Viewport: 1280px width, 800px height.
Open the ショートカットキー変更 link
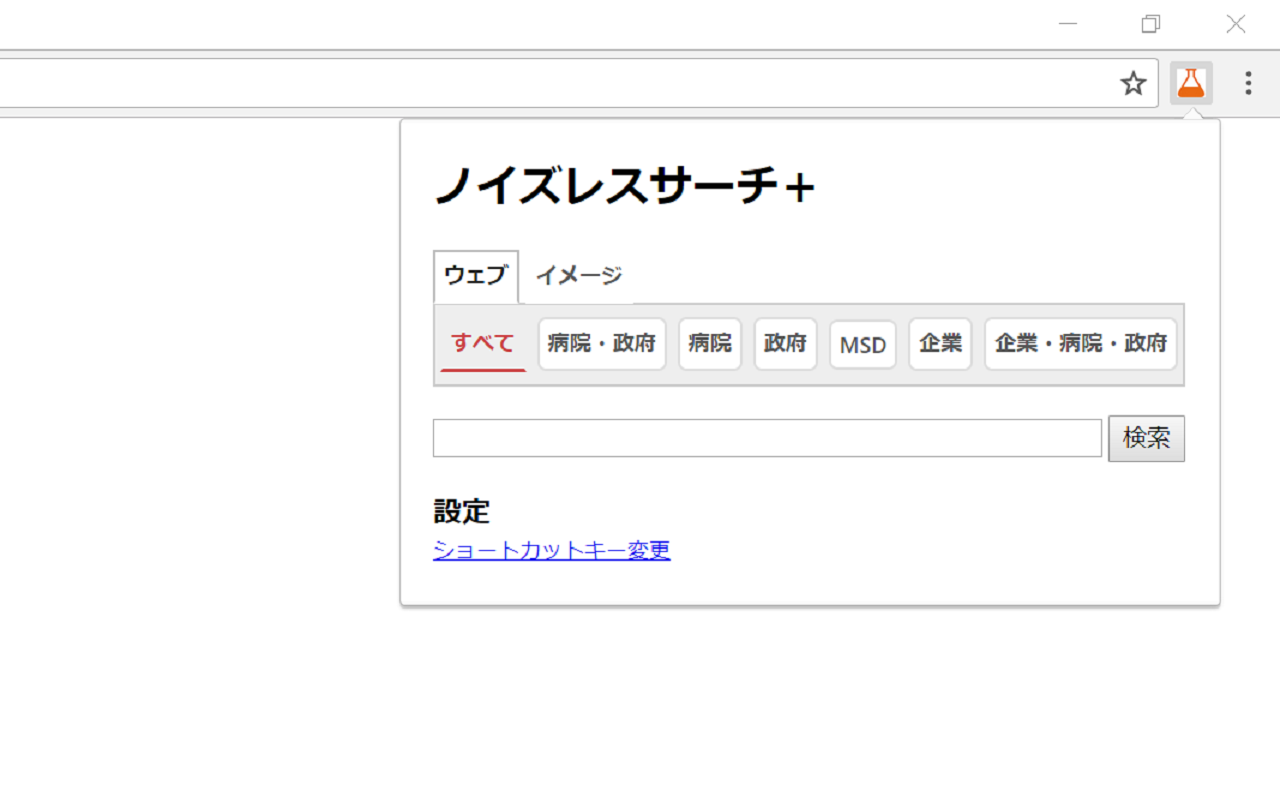click(552, 550)
